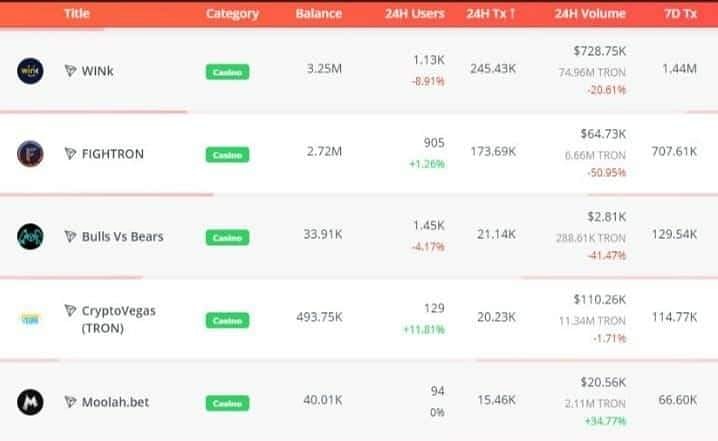Sort by the 24H Tx column
Viewport: 718px width, 441px height.
[491, 14]
